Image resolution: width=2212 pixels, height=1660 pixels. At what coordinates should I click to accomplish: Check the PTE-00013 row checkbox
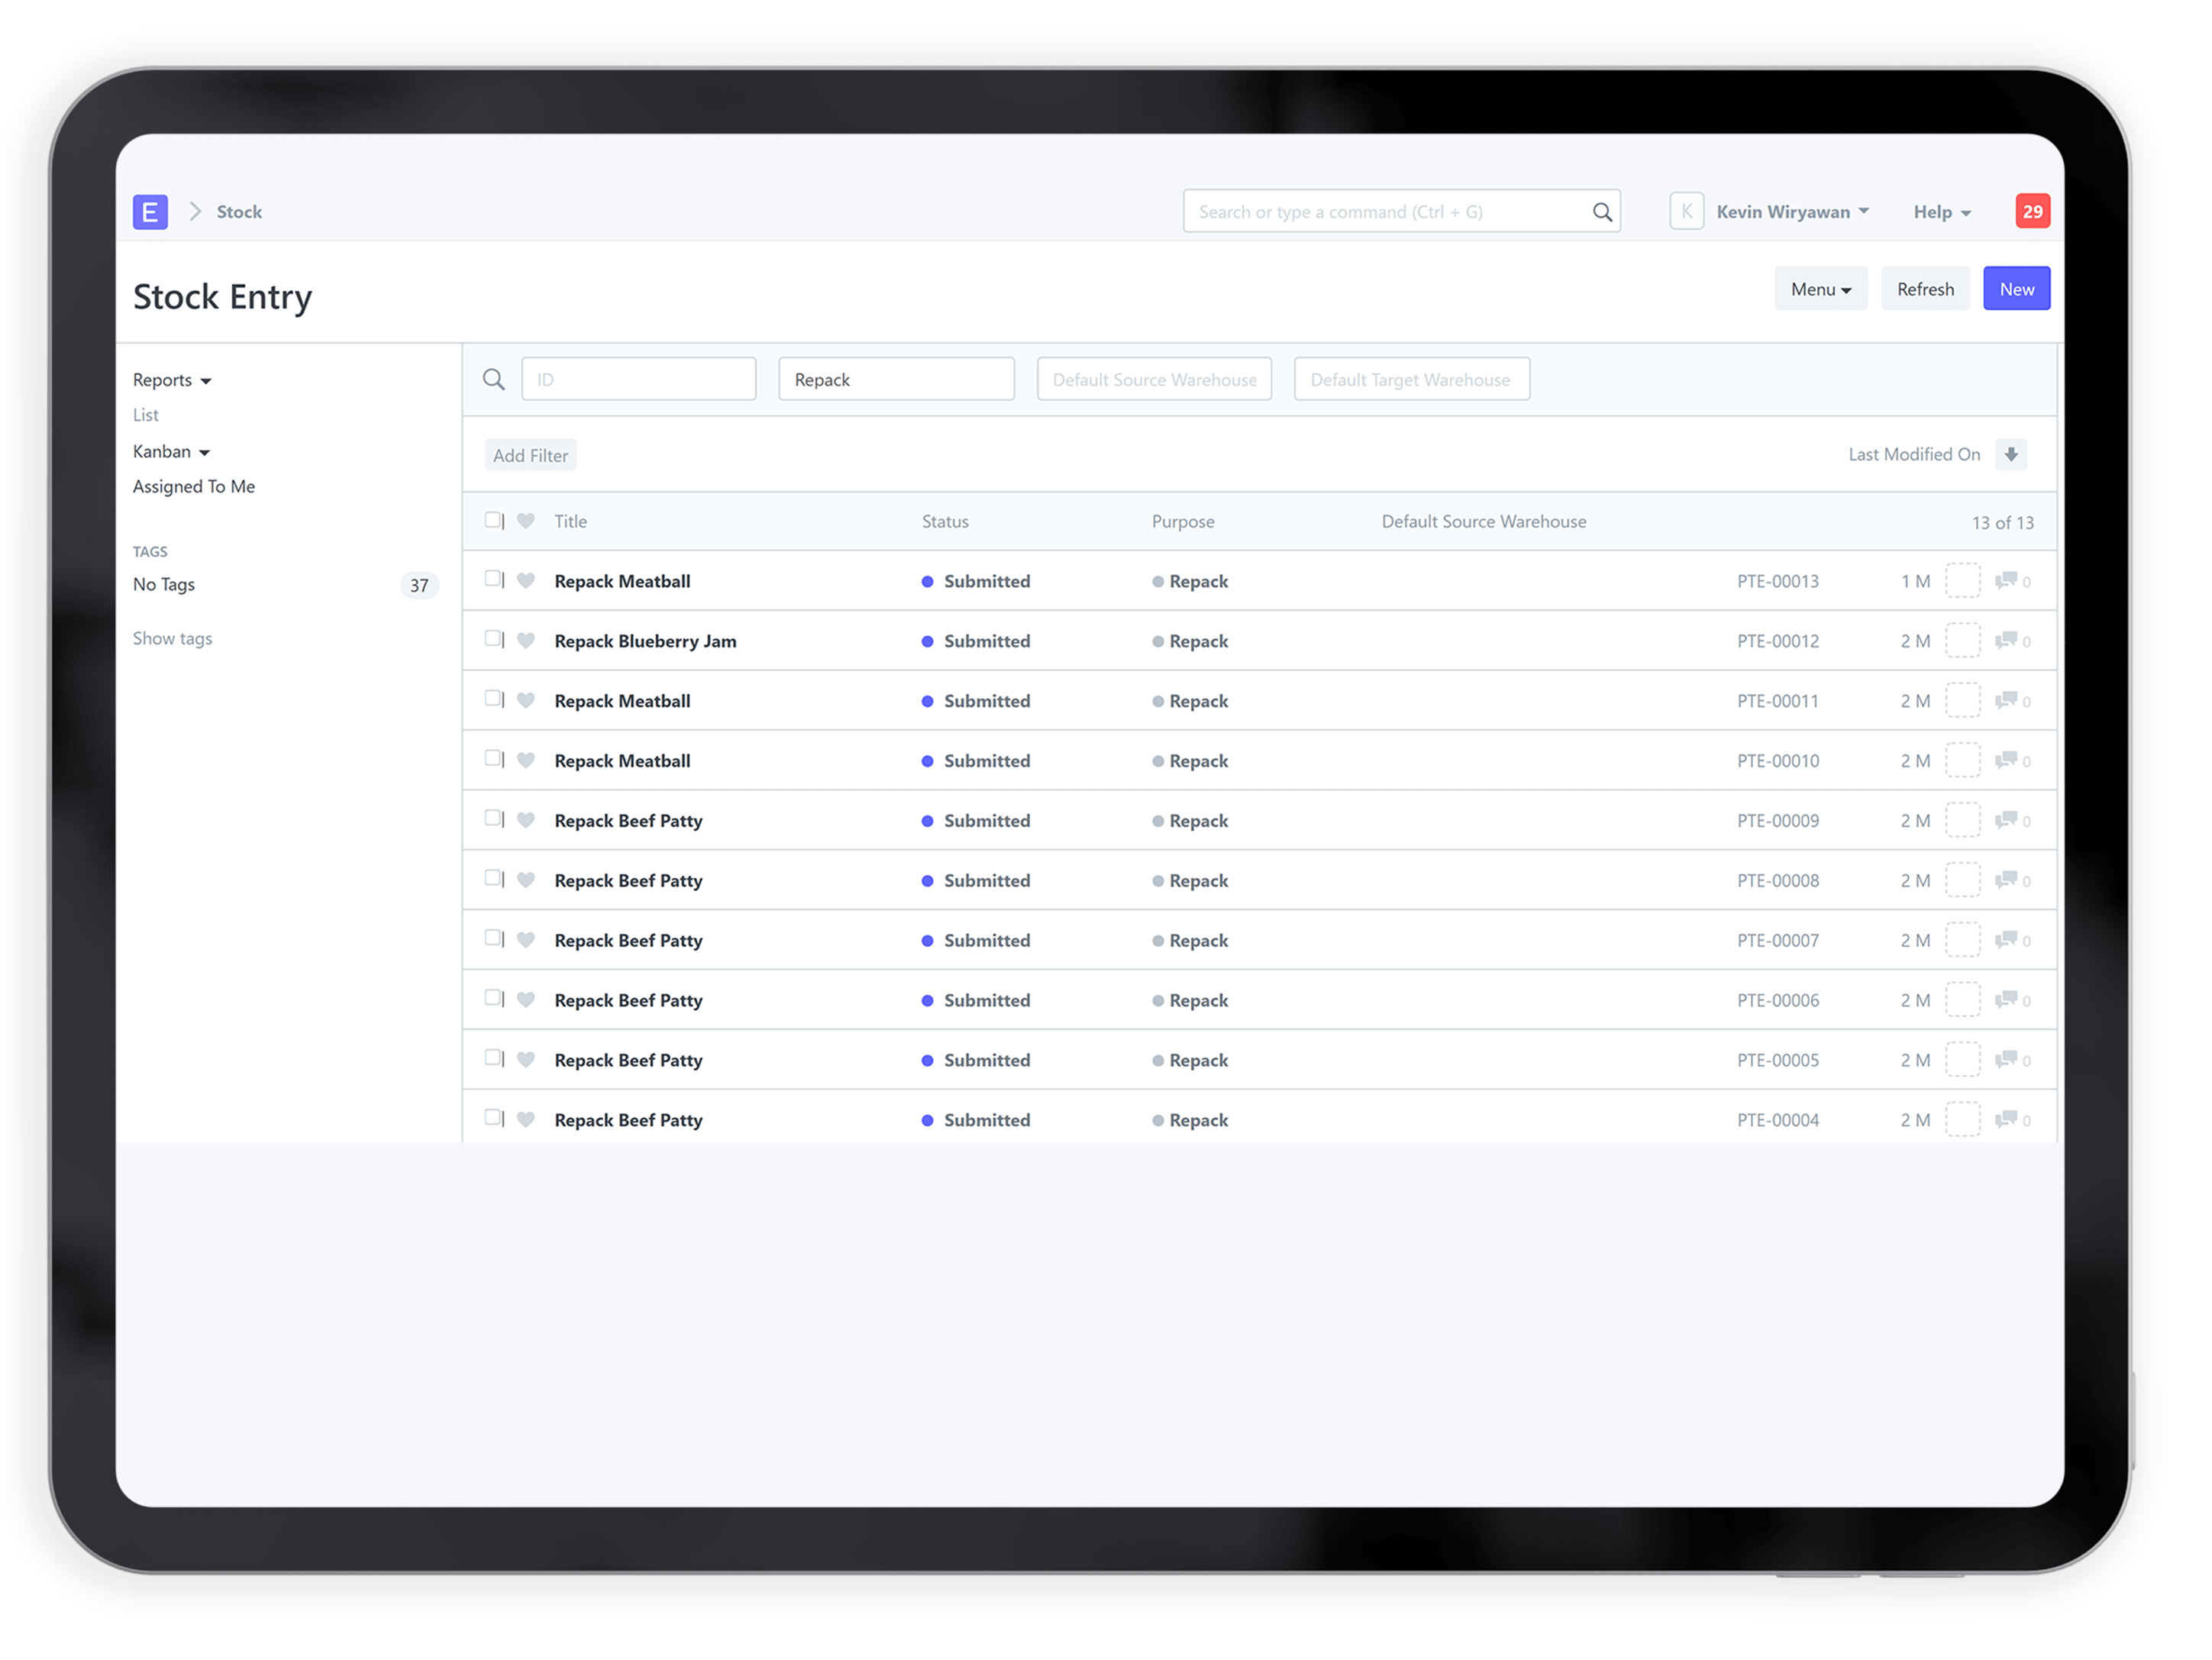(x=493, y=579)
